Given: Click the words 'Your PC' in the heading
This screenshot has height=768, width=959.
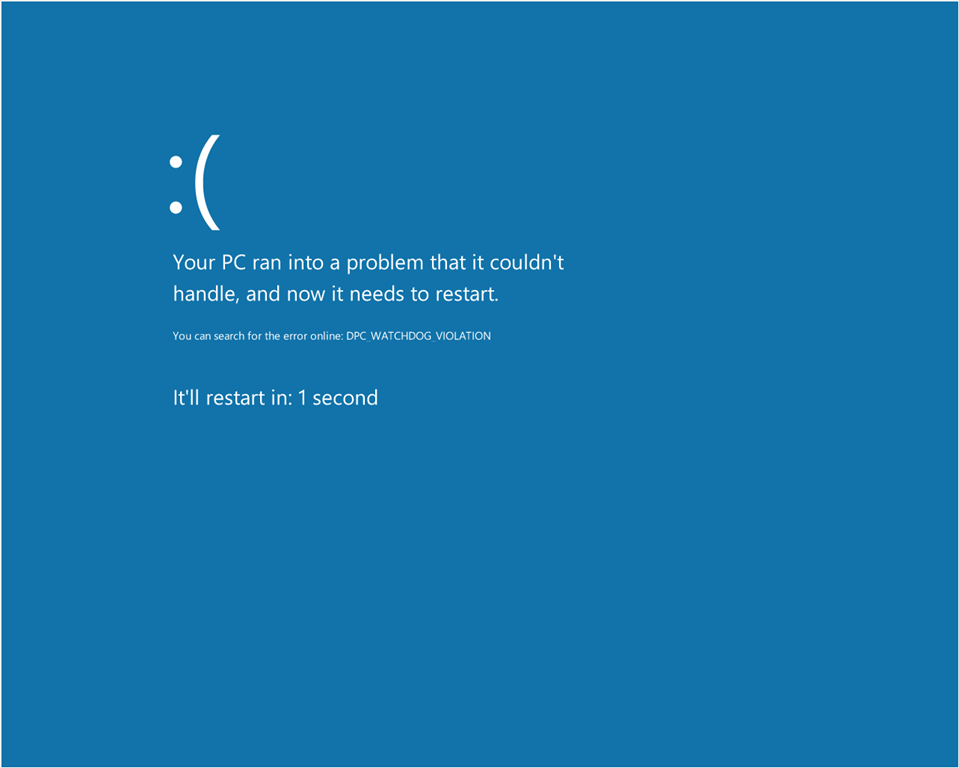Looking at the screenshot, I should click(x=209, y=262).
